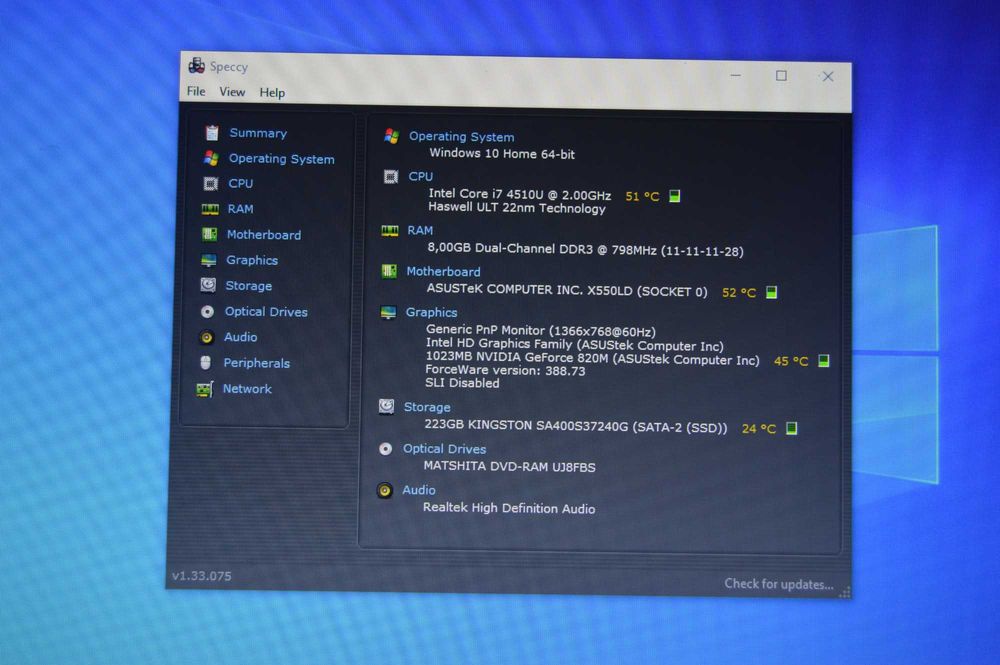This screenshot has height=665, width=1000.
Task: Click green temperature indicator next to 51 °C
Action: [675, 196]
